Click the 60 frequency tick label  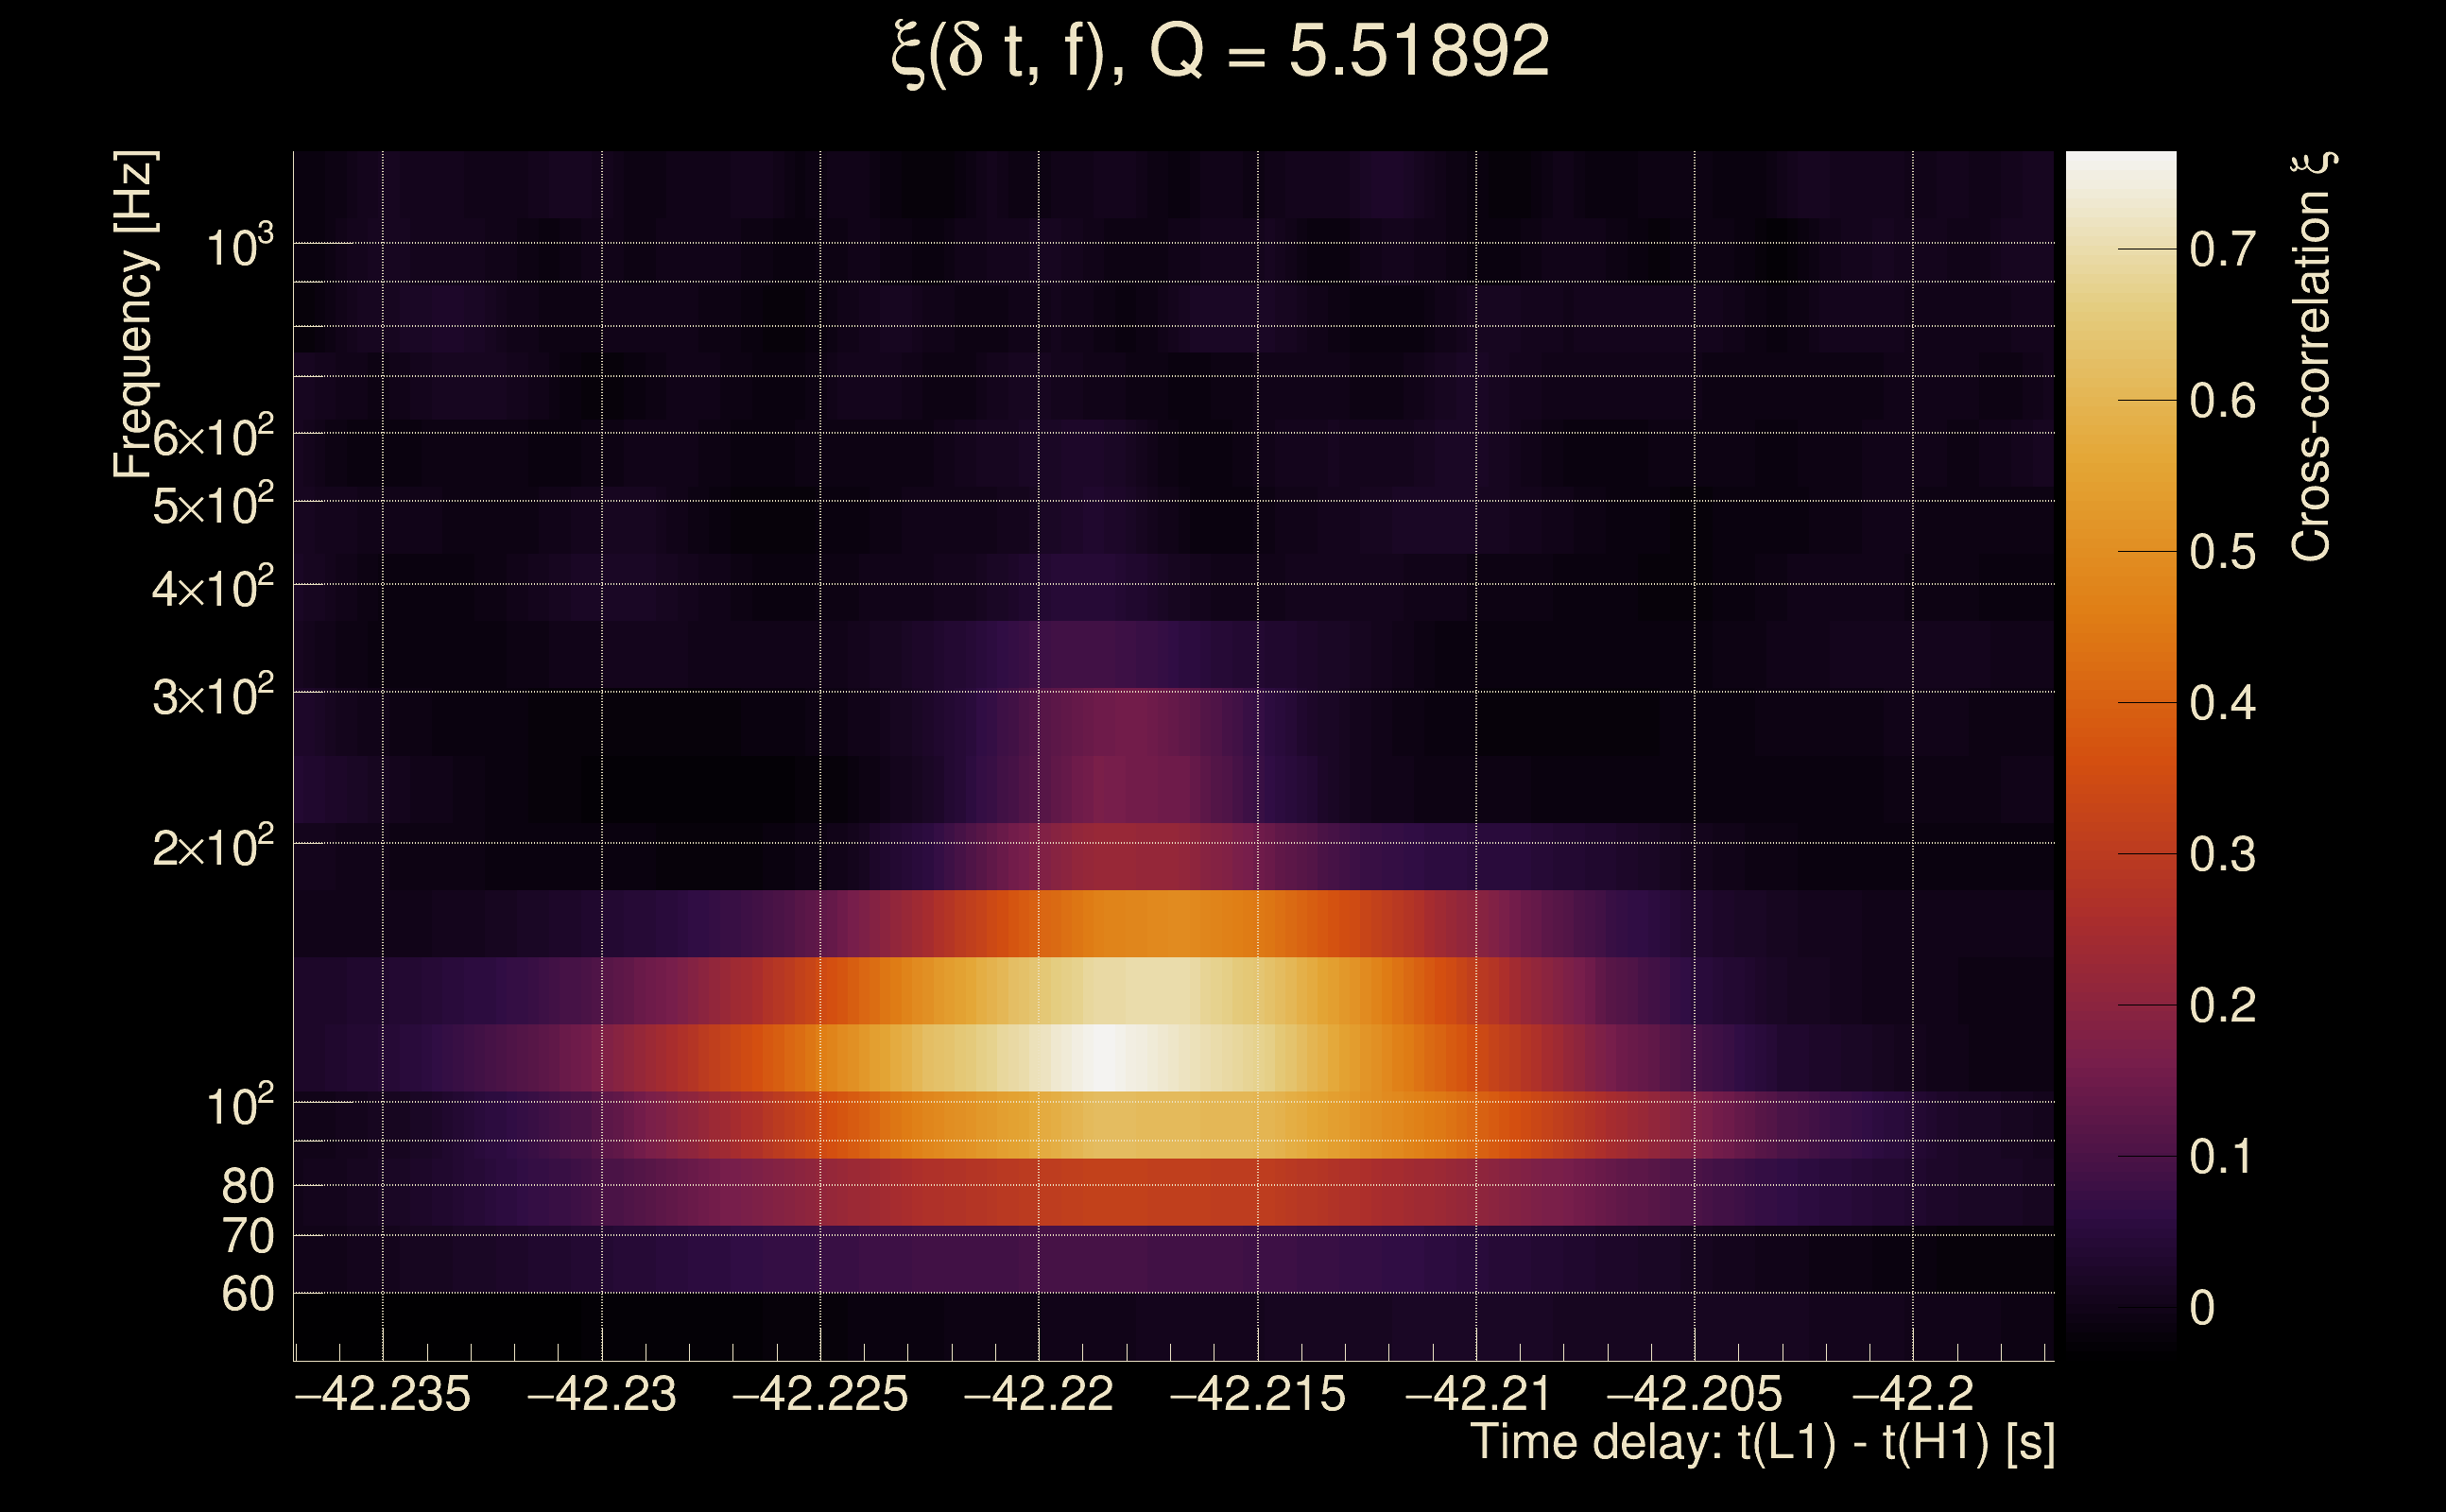coord(247,1294)
